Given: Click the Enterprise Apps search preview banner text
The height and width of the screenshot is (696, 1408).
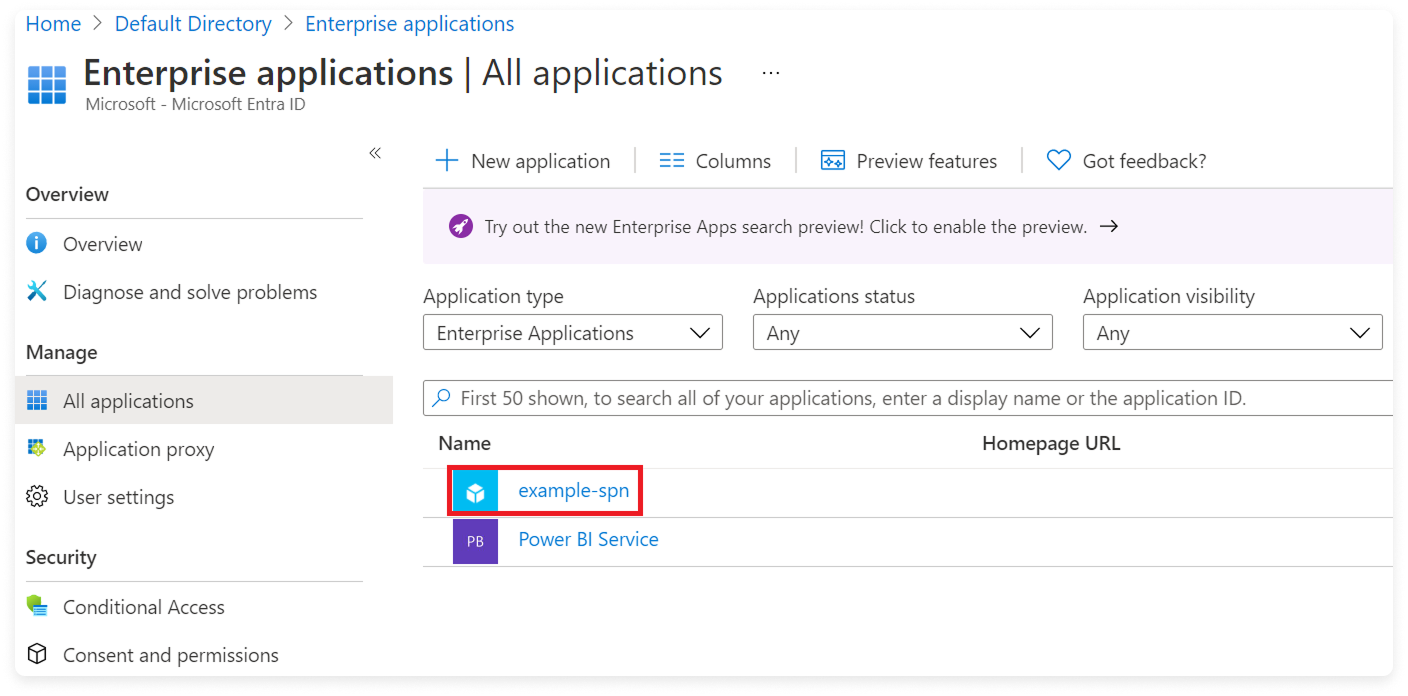Looking at the screenshot, I should point(786,227).
